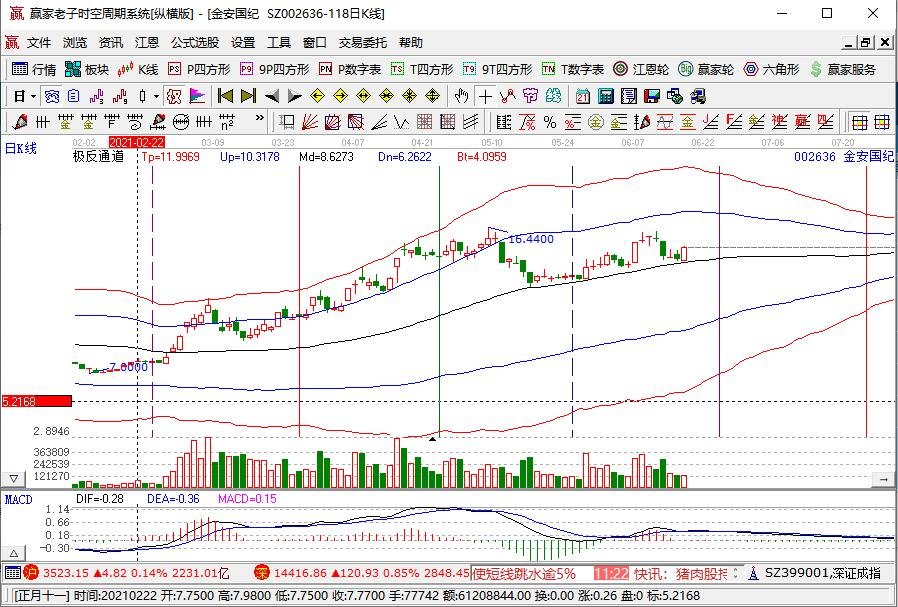898x607 pixels.
Task: Click the circled 金 golden ratio icon
Action: click(x=596, y=122)
